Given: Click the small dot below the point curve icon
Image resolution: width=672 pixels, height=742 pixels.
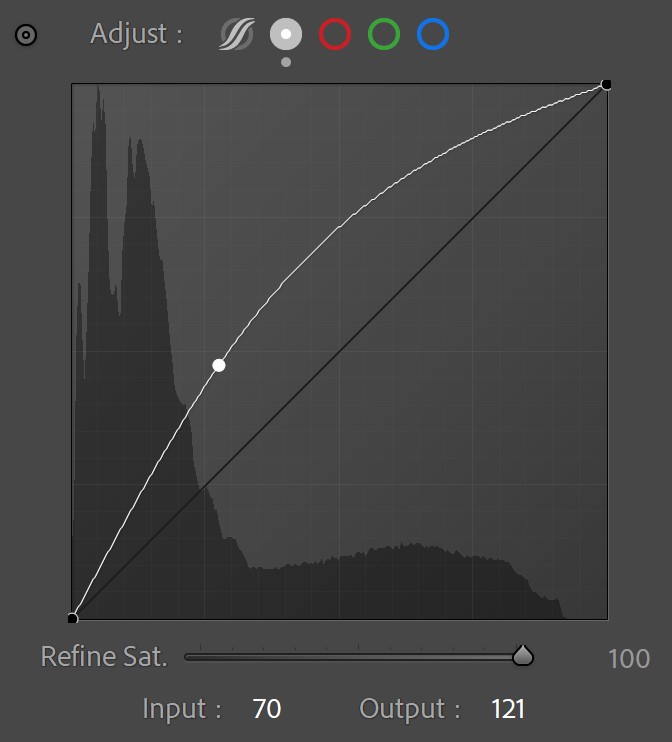Looking at the screenshot, I should click(286, 62).
